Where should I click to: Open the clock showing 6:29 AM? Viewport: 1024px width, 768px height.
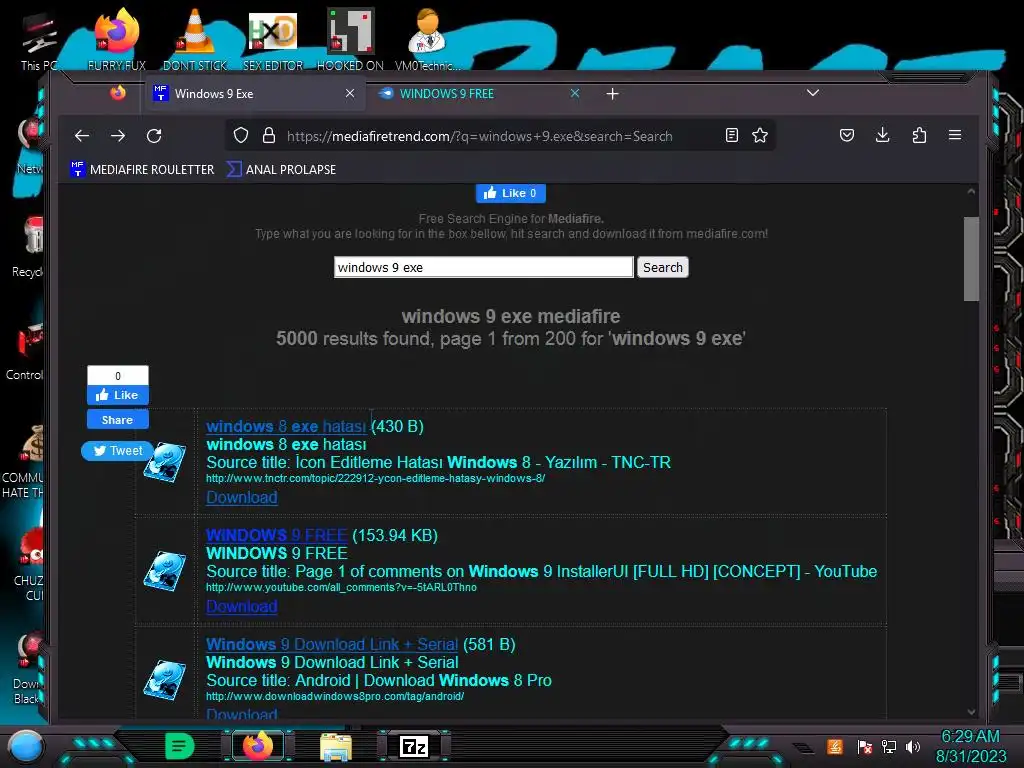point(971,746)
